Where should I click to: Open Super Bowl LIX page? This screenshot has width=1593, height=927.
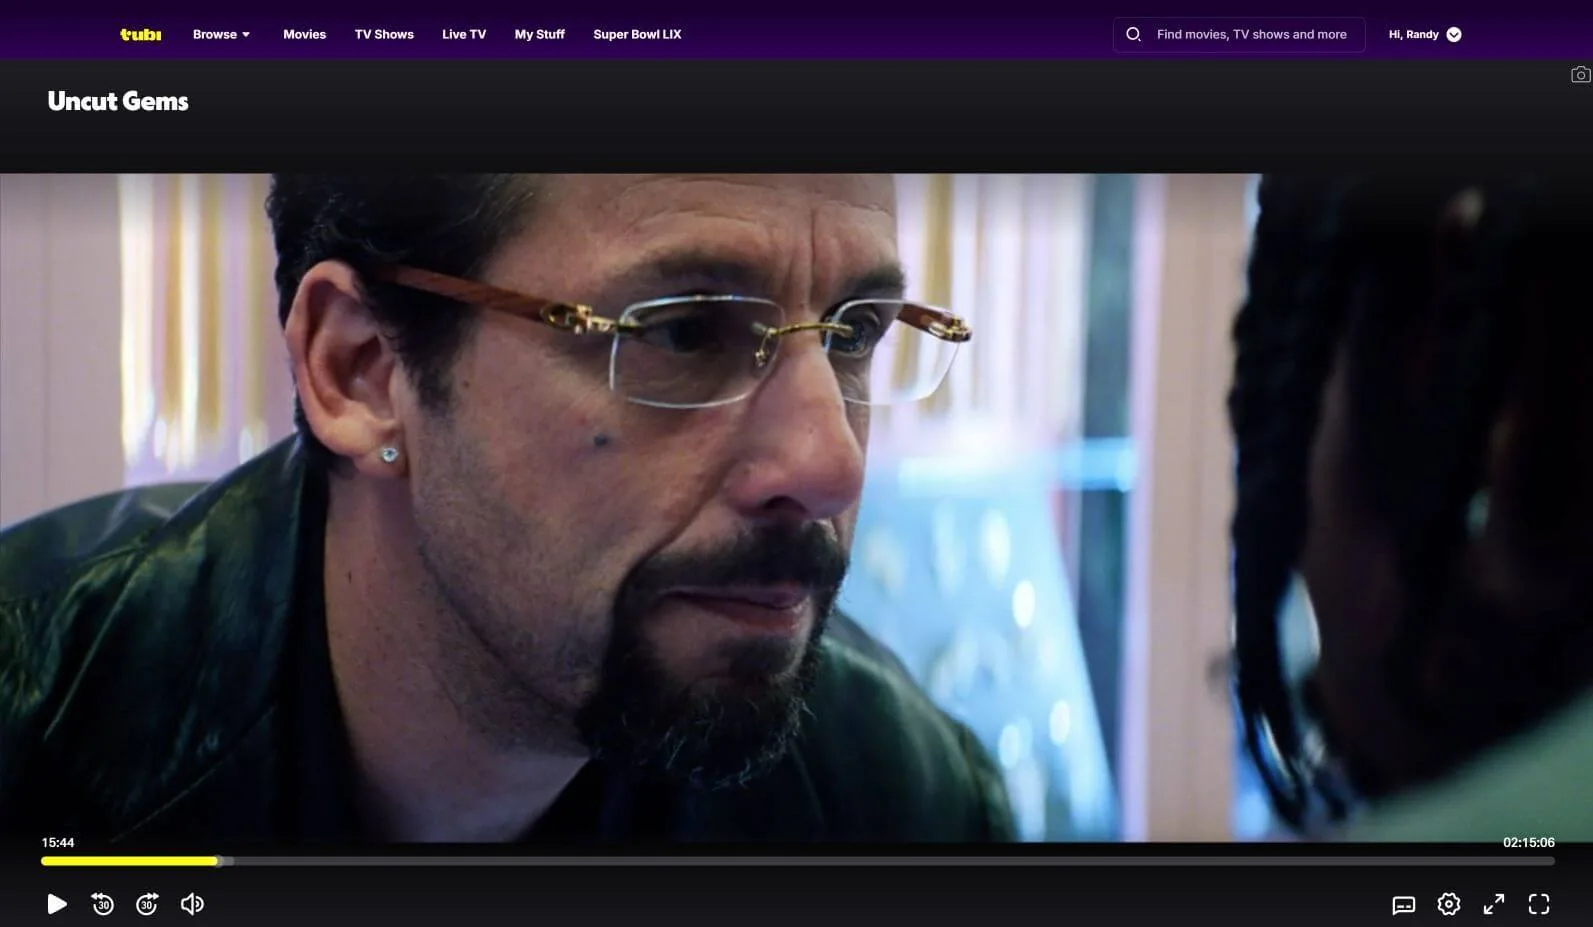point(637,34)
